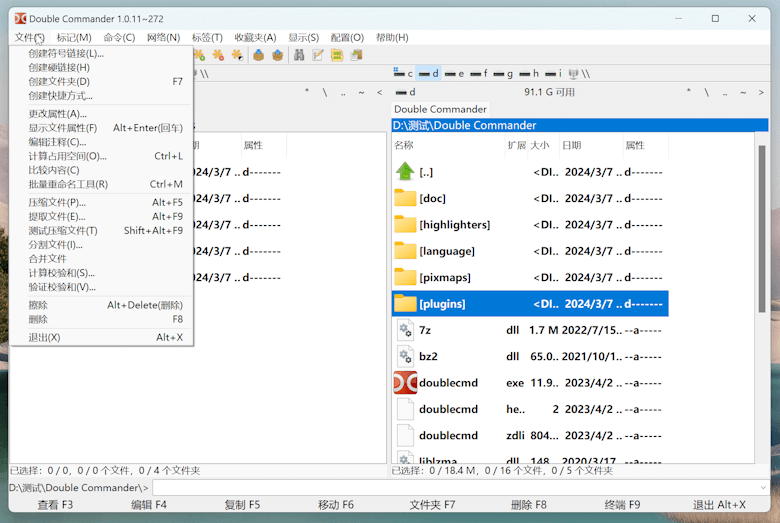Click the D:\测试\Double Commander path bar
Viewport: 780px width, 523px height.
coord(580,125)
